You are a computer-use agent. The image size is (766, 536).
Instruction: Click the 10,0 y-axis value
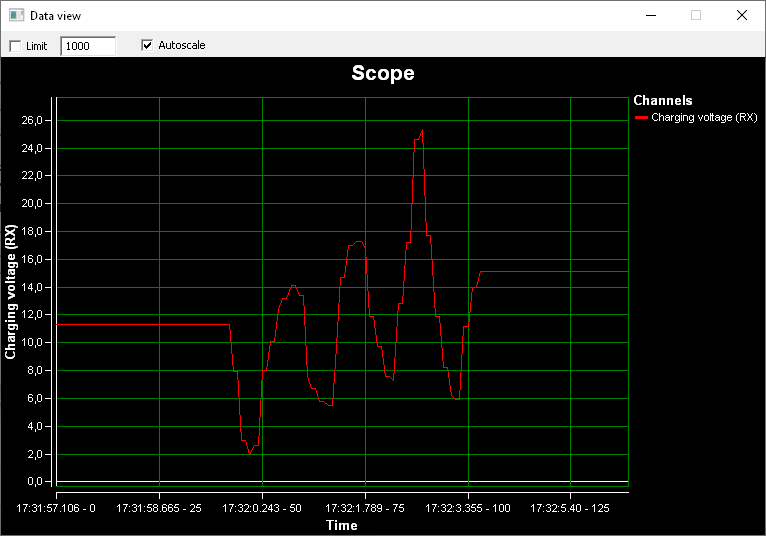coord(33,342)
